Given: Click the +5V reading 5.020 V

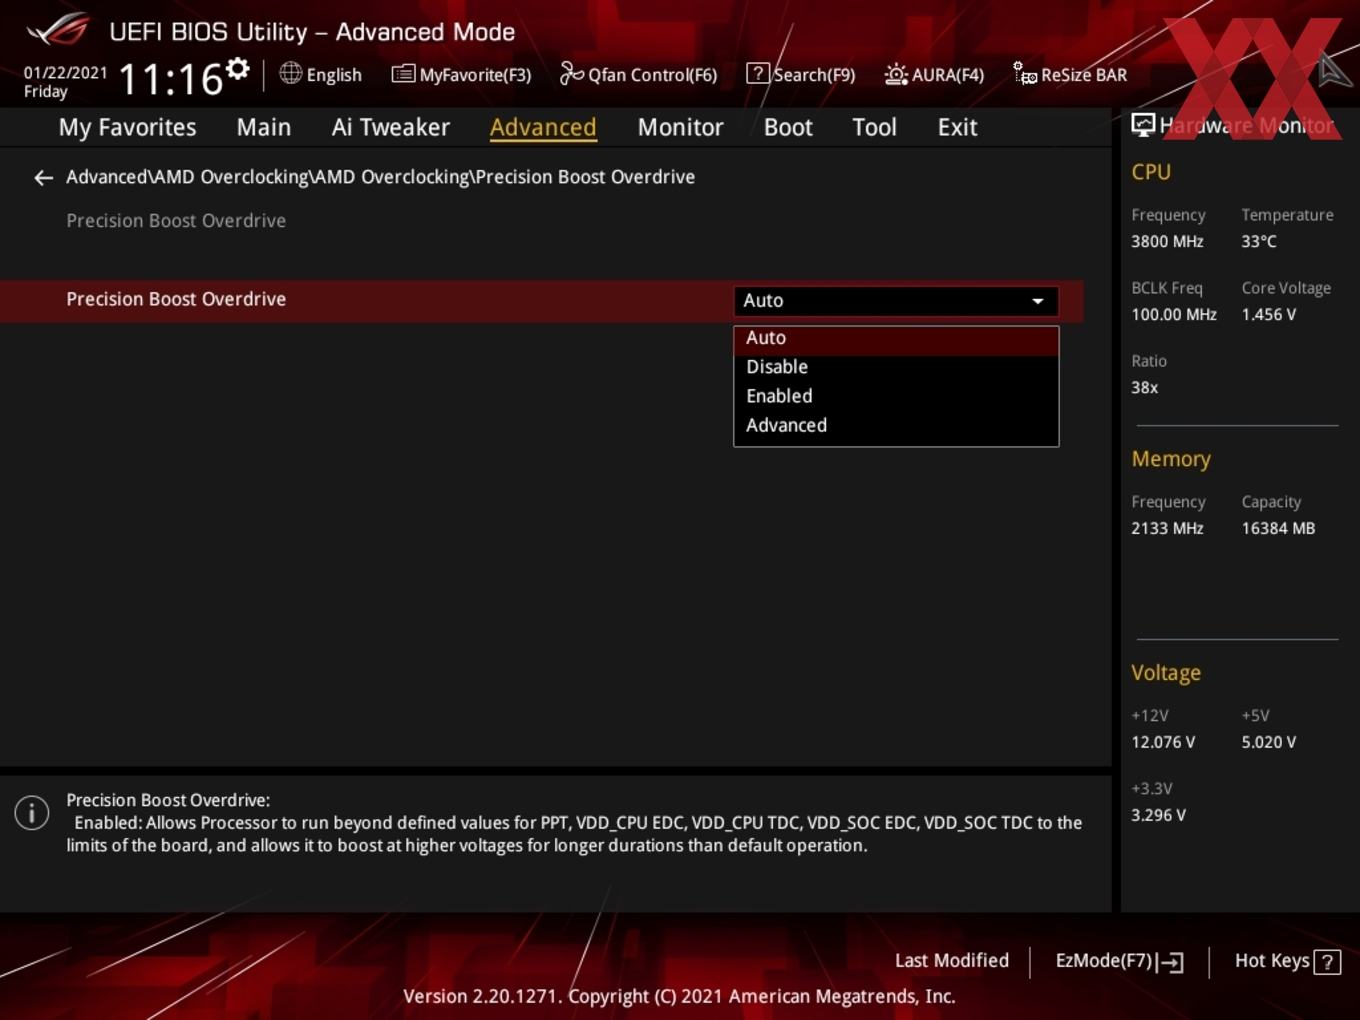Looking at the screenshot, I should 1269,743.
